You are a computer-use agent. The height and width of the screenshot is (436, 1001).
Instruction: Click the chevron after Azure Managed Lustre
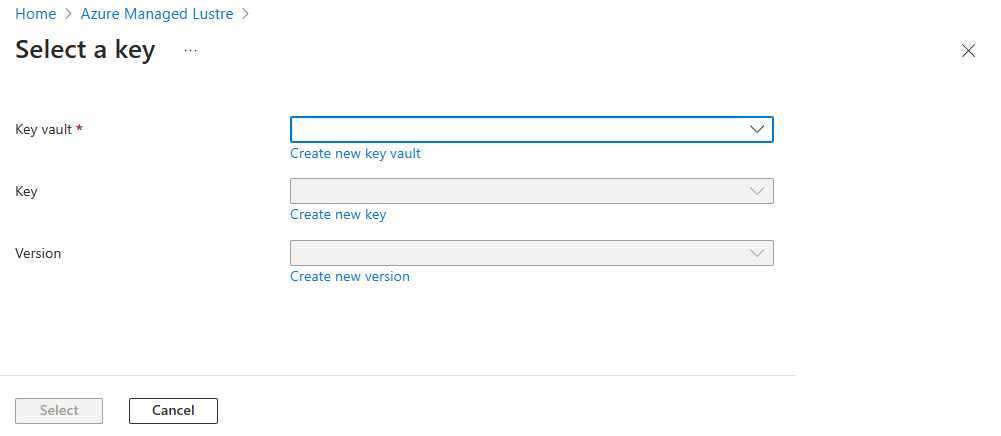point(246,14)
